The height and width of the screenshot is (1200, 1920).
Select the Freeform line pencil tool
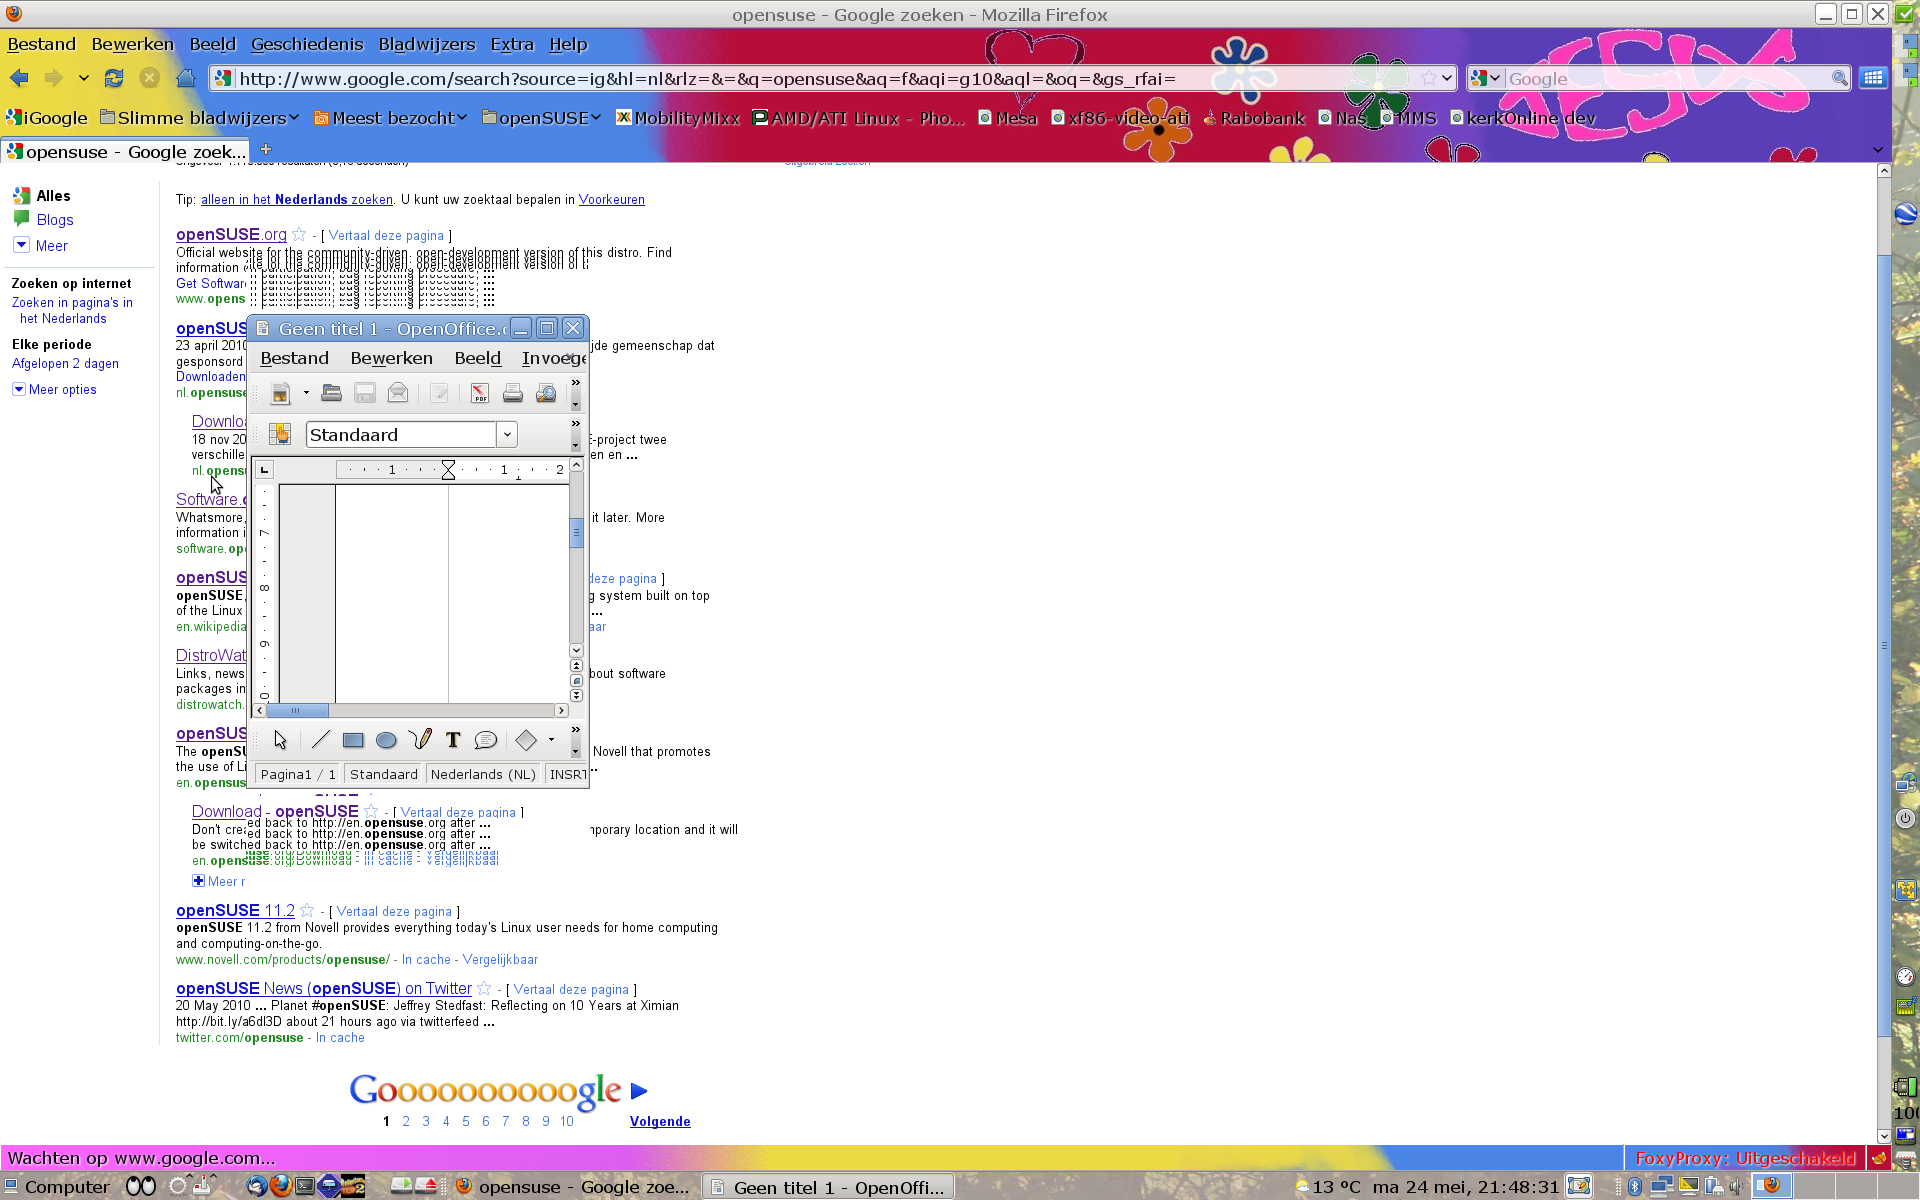pos(420,740)
